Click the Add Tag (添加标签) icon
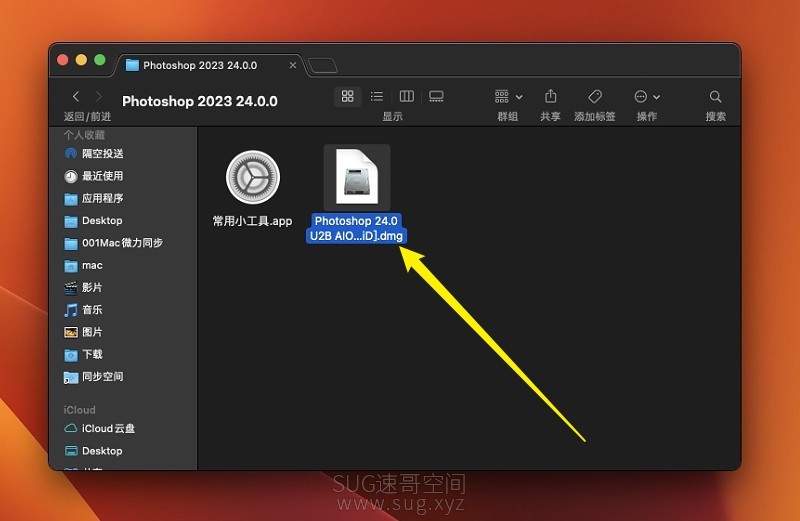 tap(595, 96)
